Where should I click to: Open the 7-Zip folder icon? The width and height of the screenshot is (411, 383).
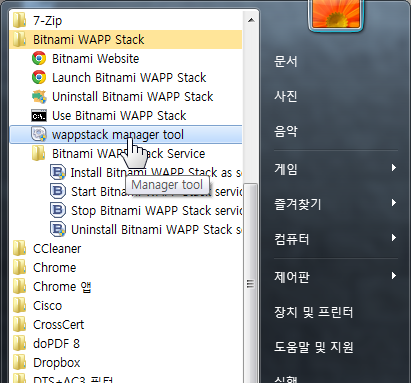point(20,21)
